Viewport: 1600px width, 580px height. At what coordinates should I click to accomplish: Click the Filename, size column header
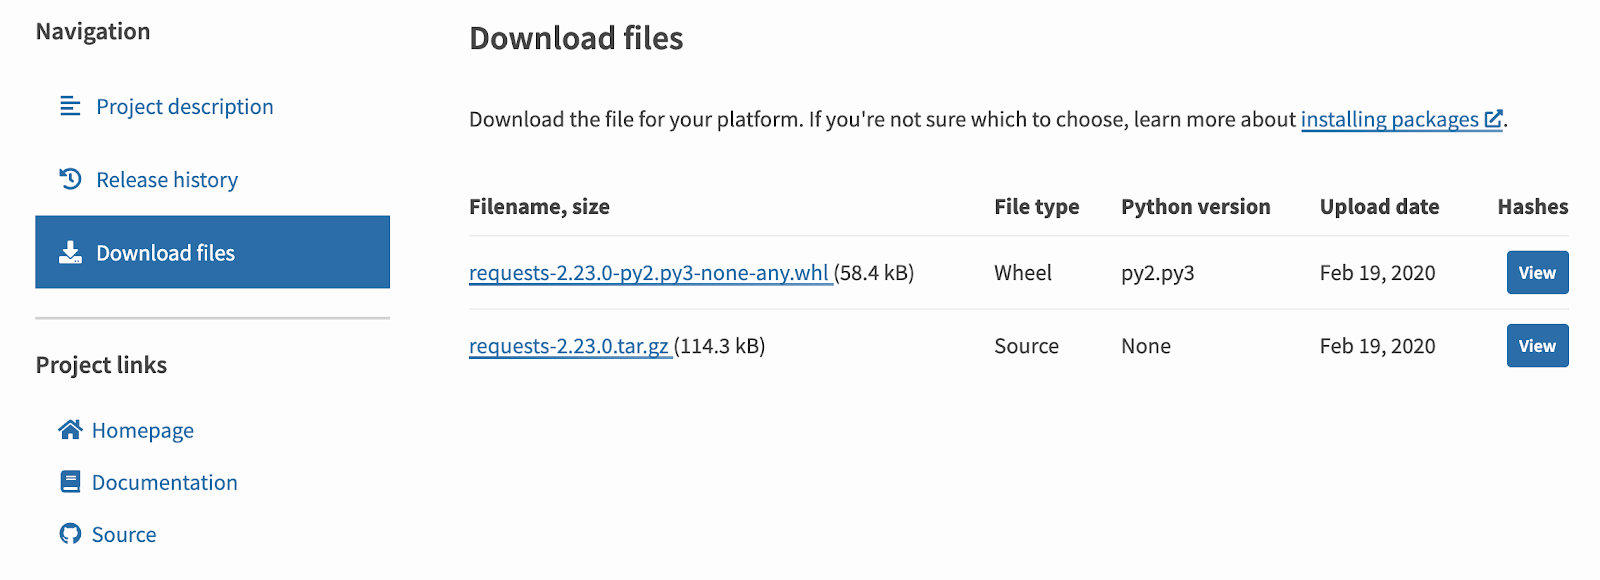coord(539,207)
